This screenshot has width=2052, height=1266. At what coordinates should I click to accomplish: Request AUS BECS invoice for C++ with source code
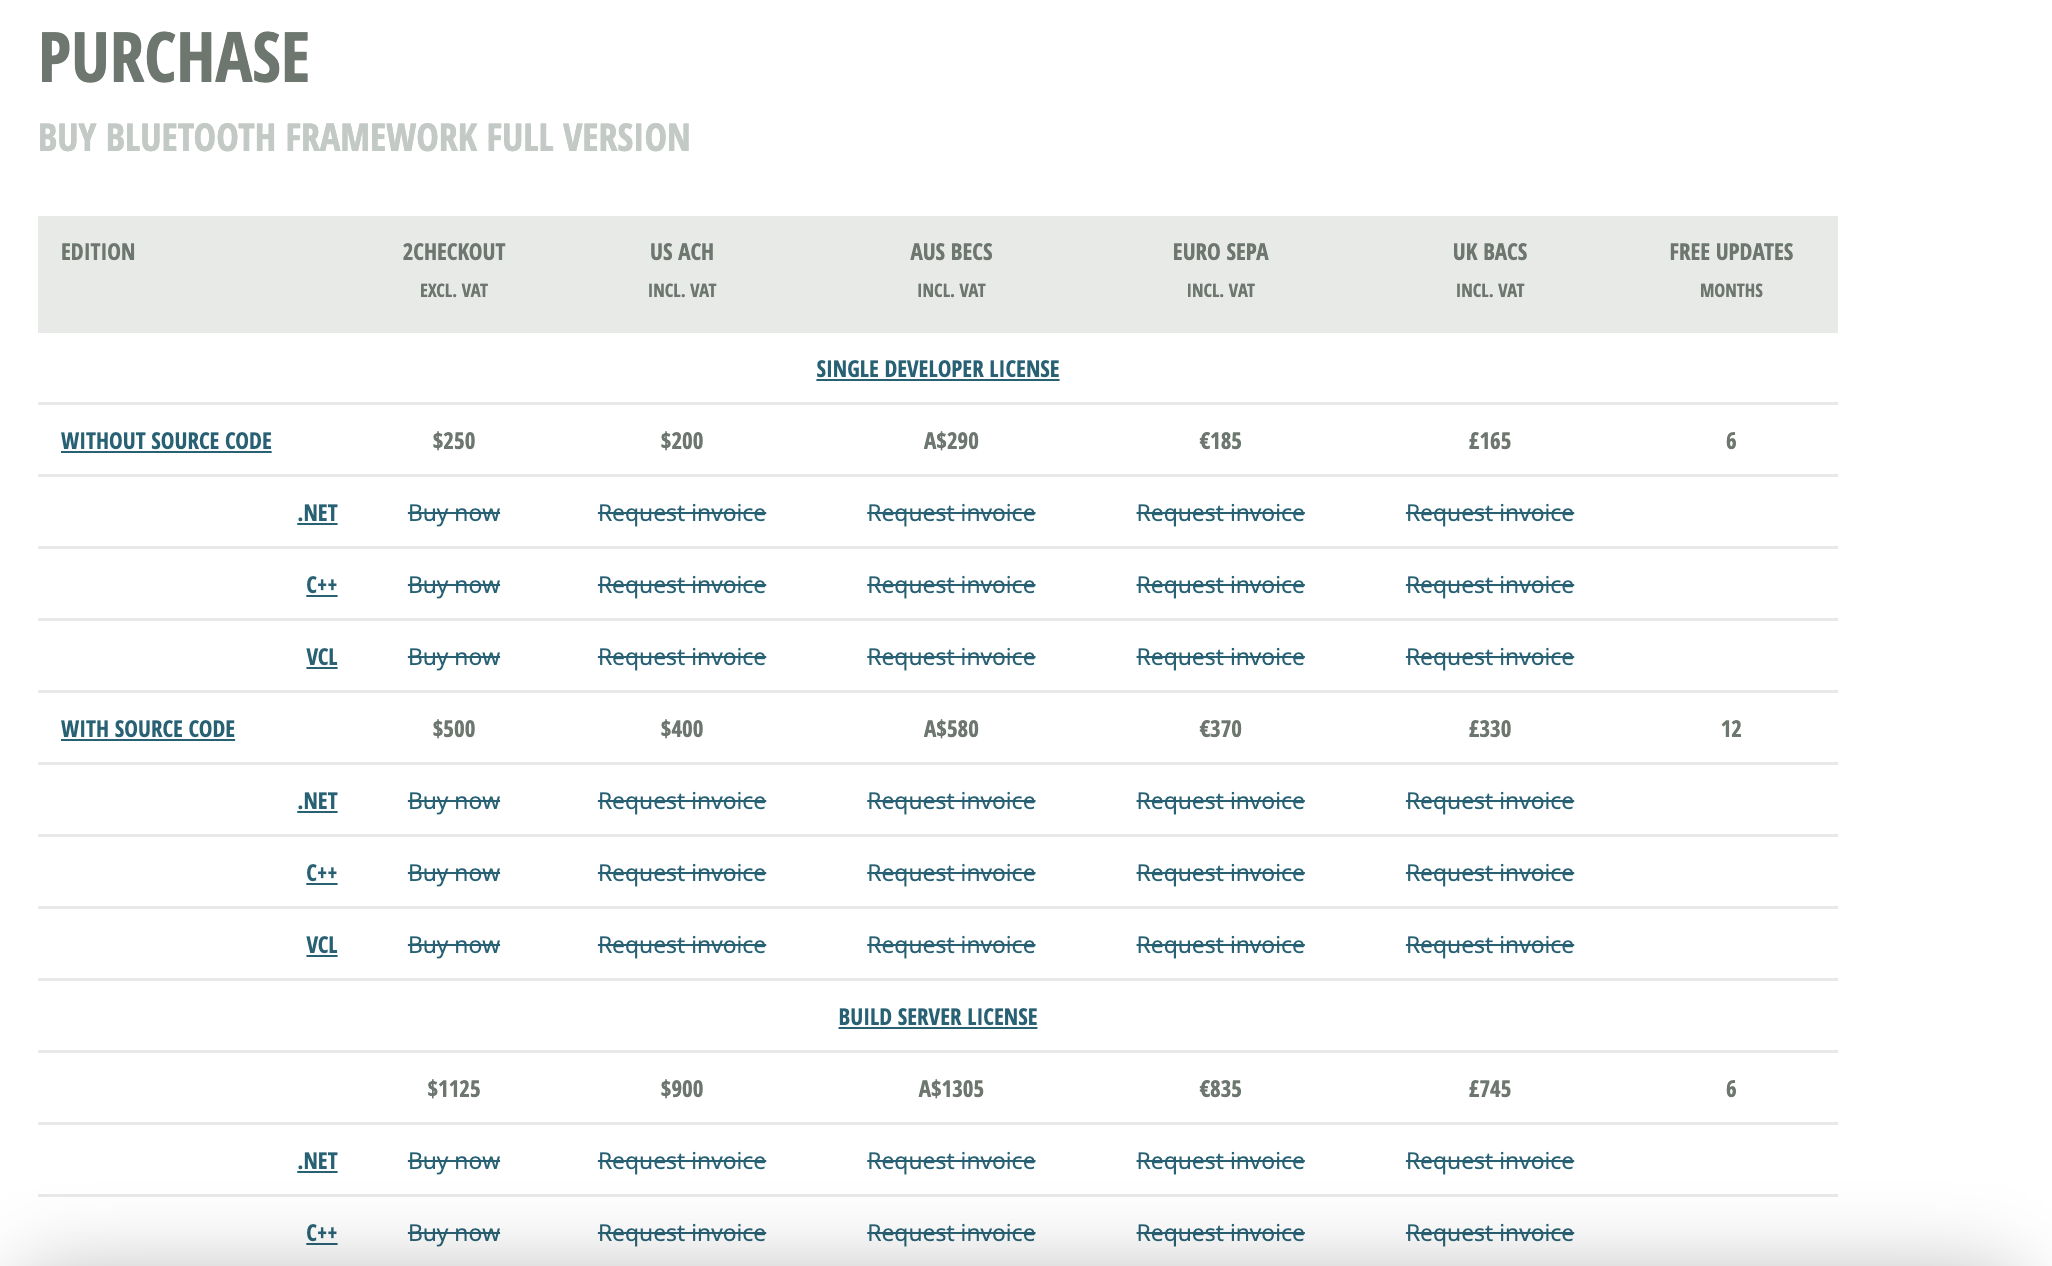[951, 873]
